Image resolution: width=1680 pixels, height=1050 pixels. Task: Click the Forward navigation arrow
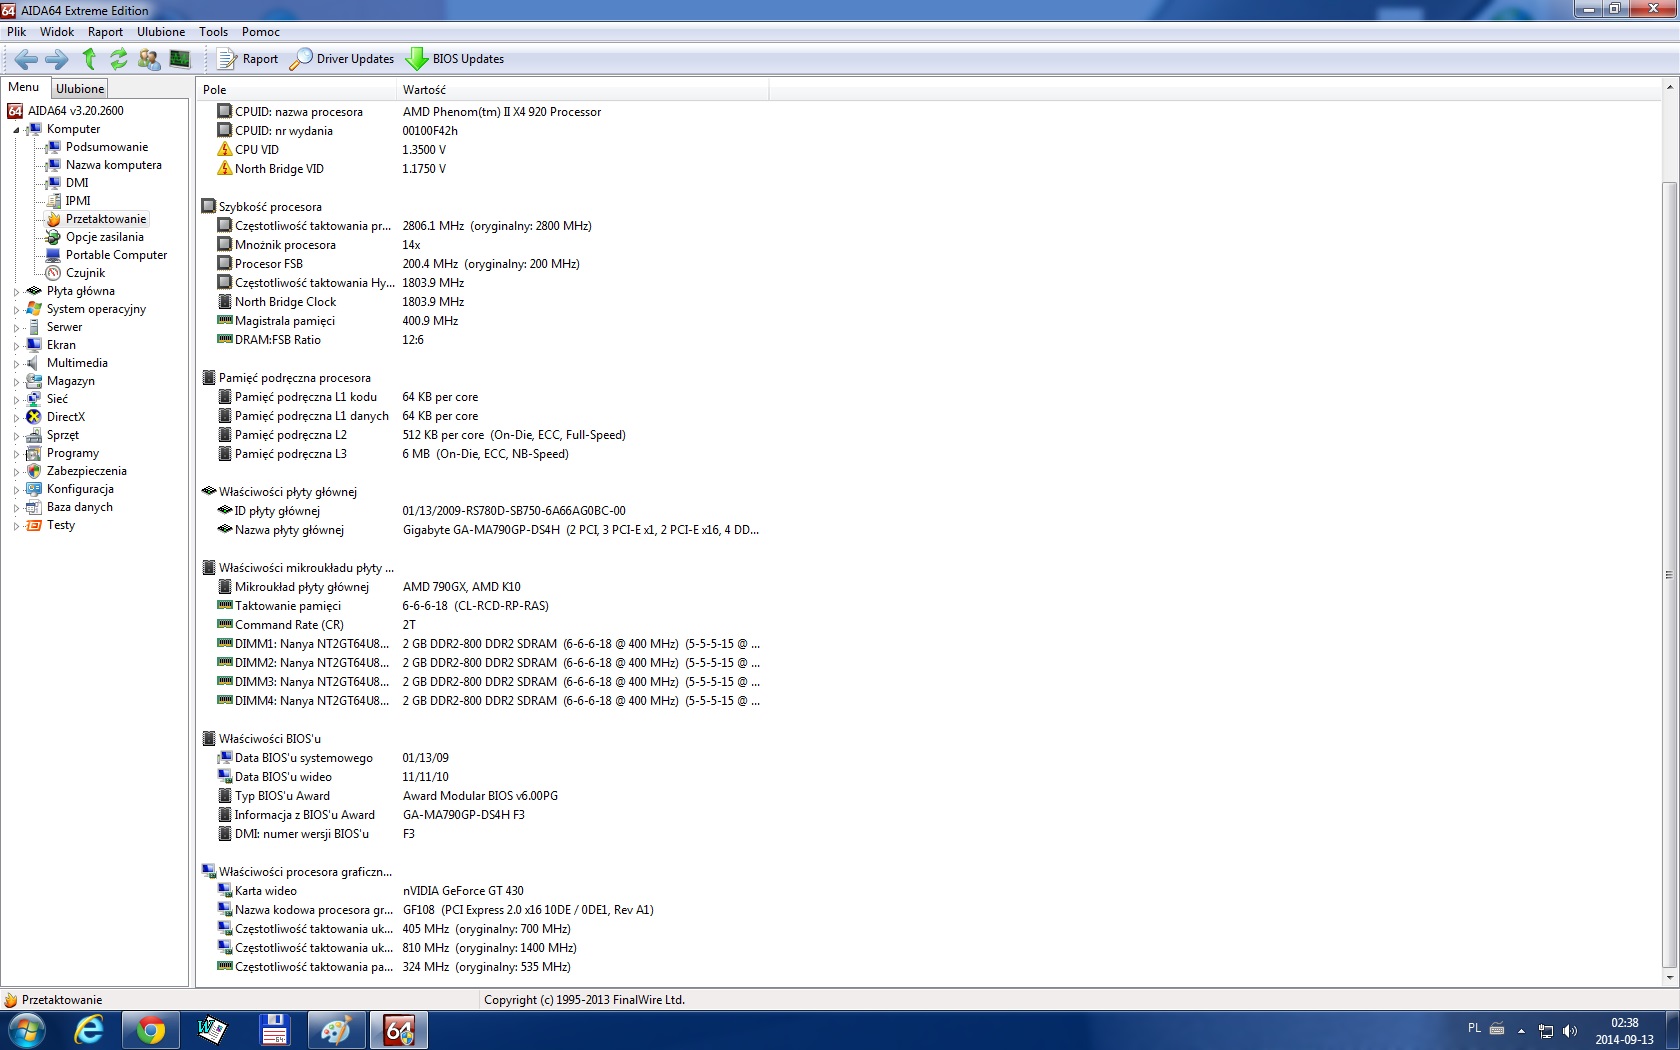[x=57, y=59]
